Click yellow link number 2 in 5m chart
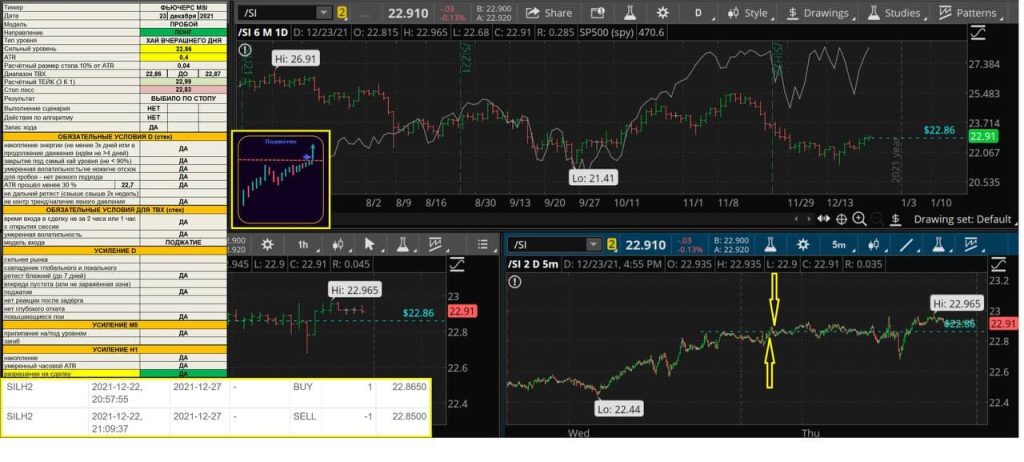This screenshot has height=462, width=1024. coord(612,244)
